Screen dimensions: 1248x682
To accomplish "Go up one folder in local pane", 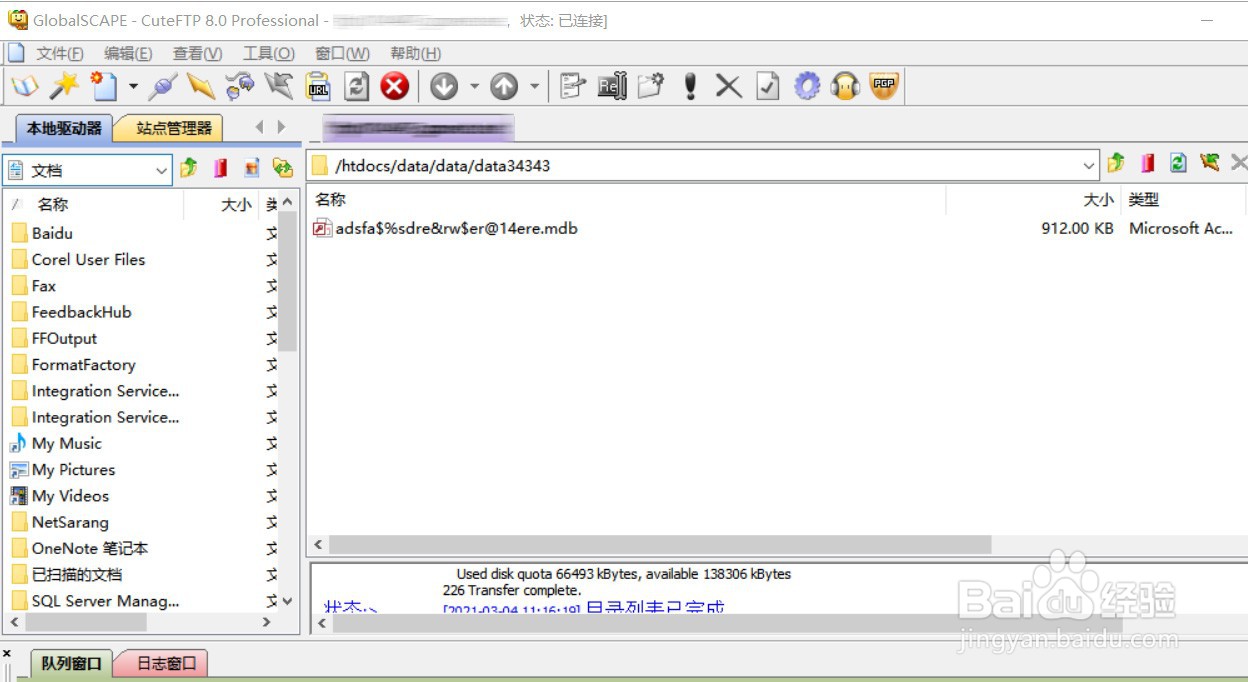I will (x=189, y=168).
